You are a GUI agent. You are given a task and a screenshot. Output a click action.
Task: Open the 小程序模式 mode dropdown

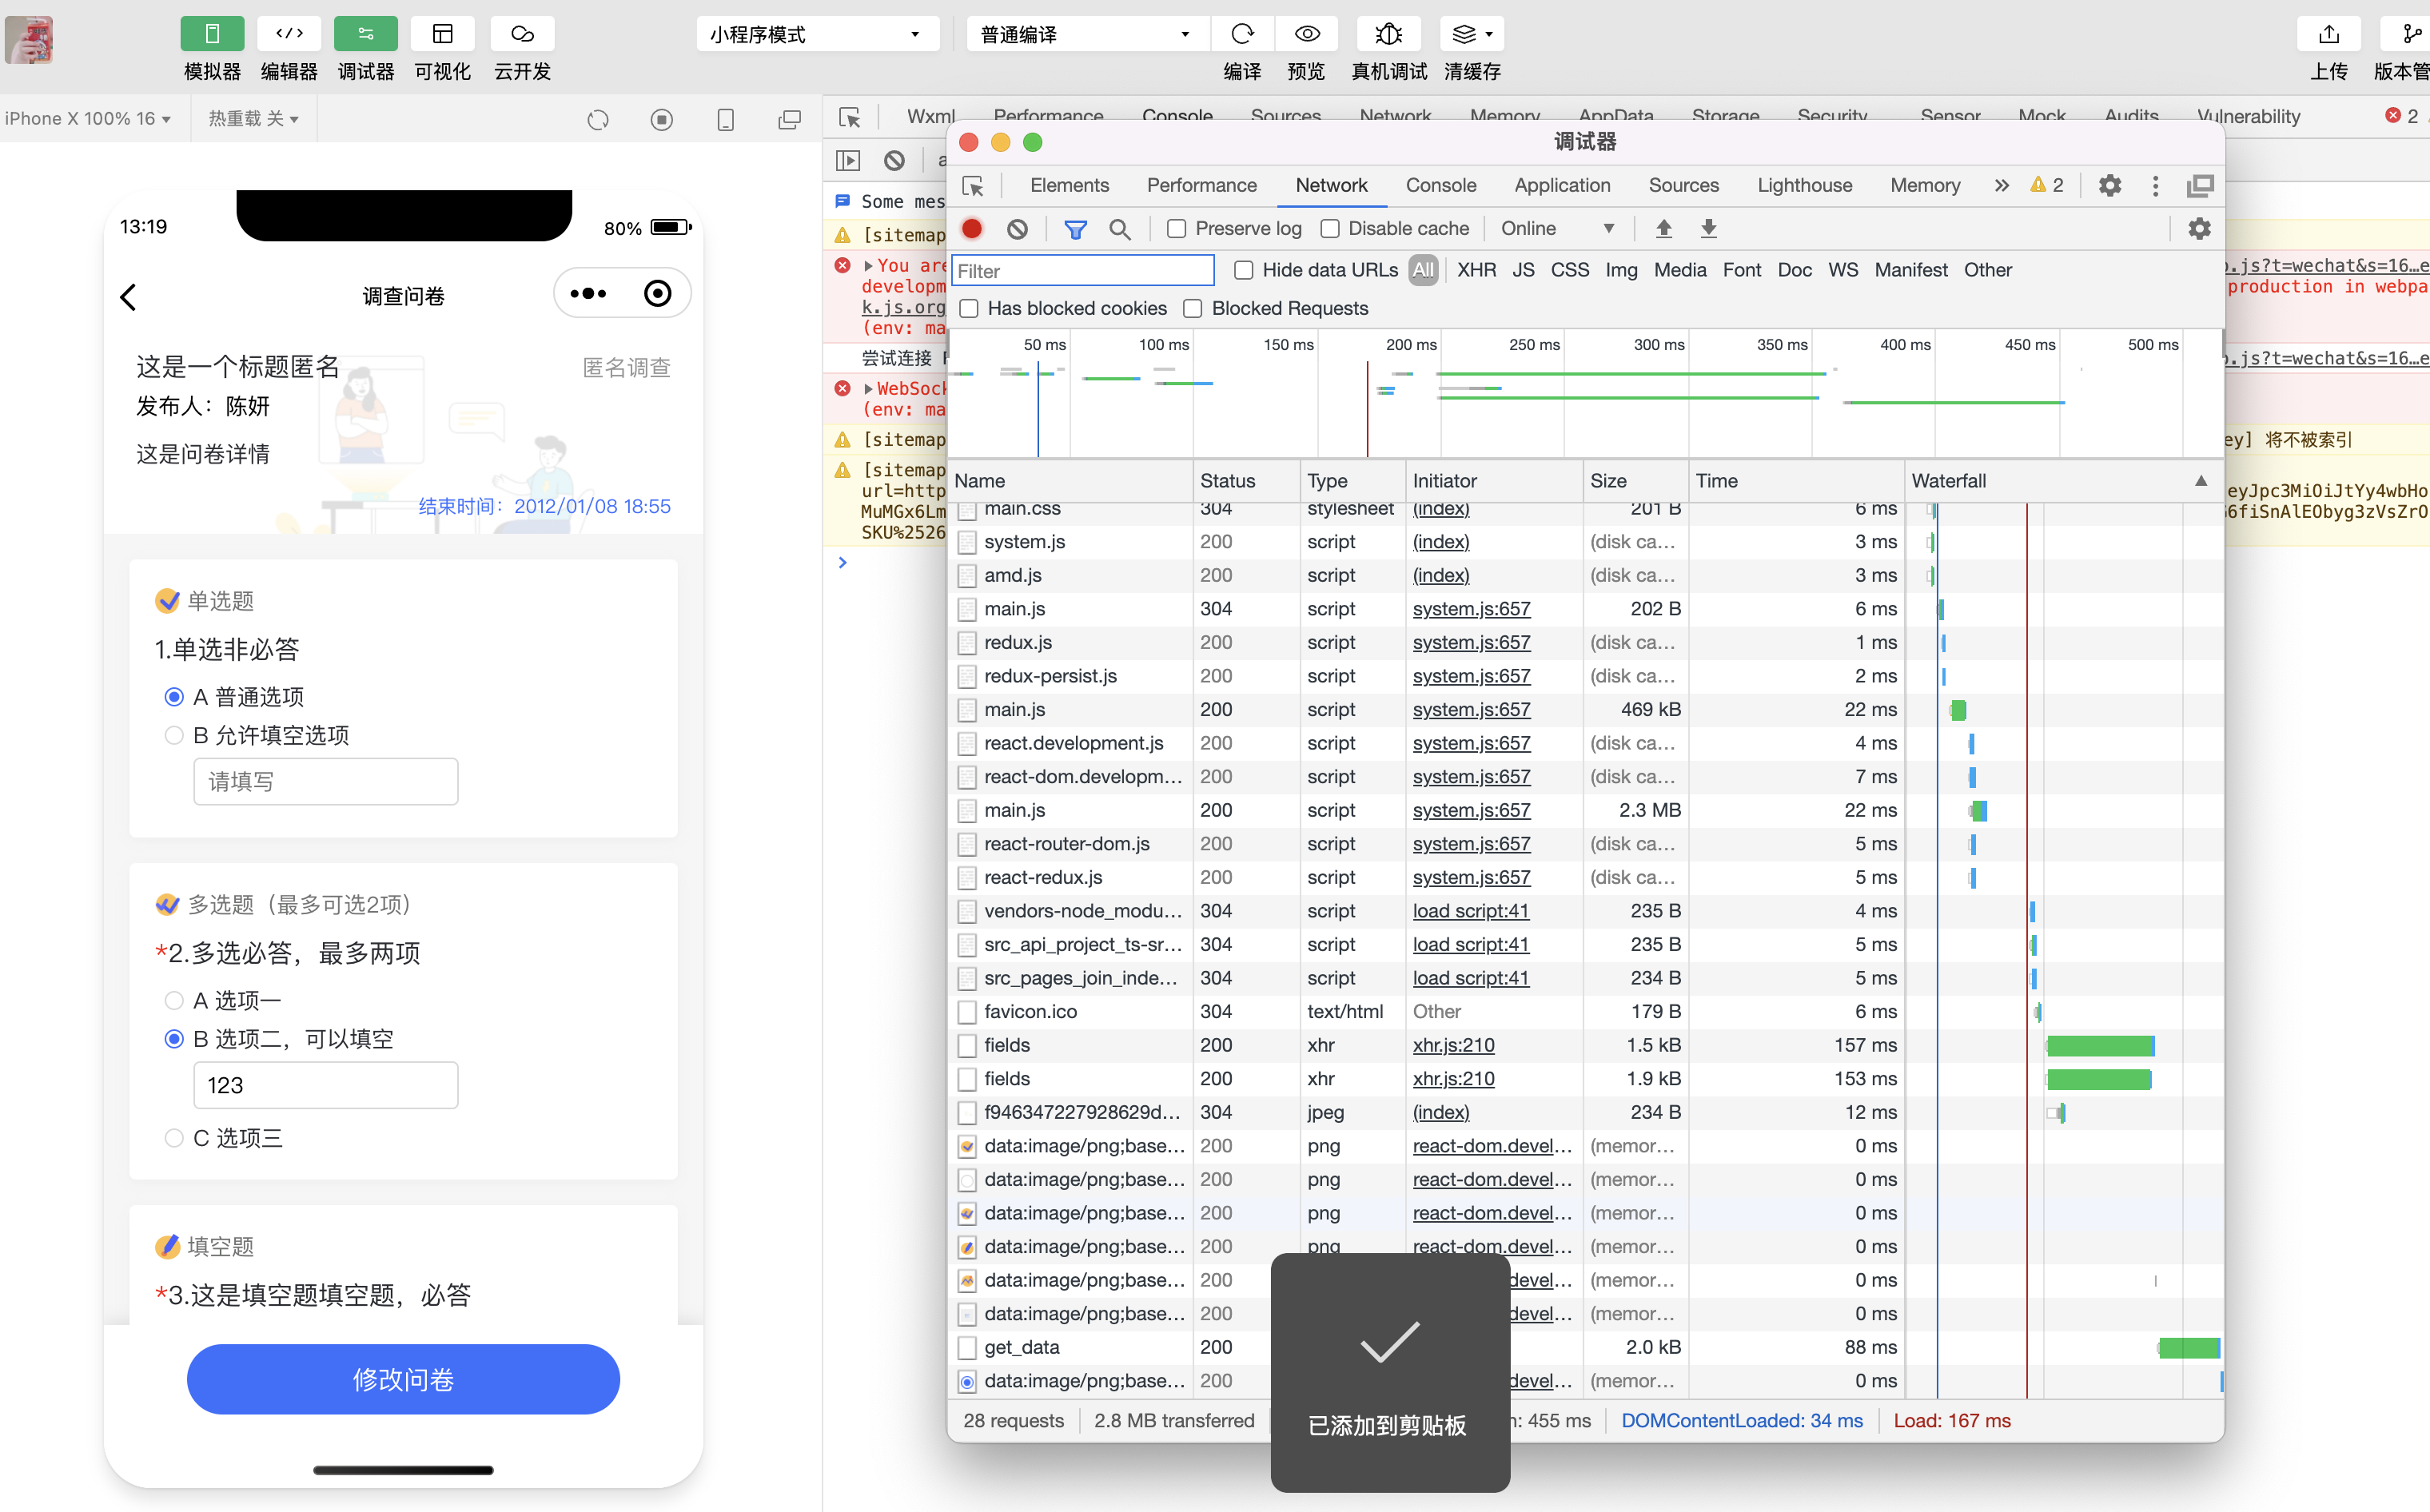[x=816, y=35]
